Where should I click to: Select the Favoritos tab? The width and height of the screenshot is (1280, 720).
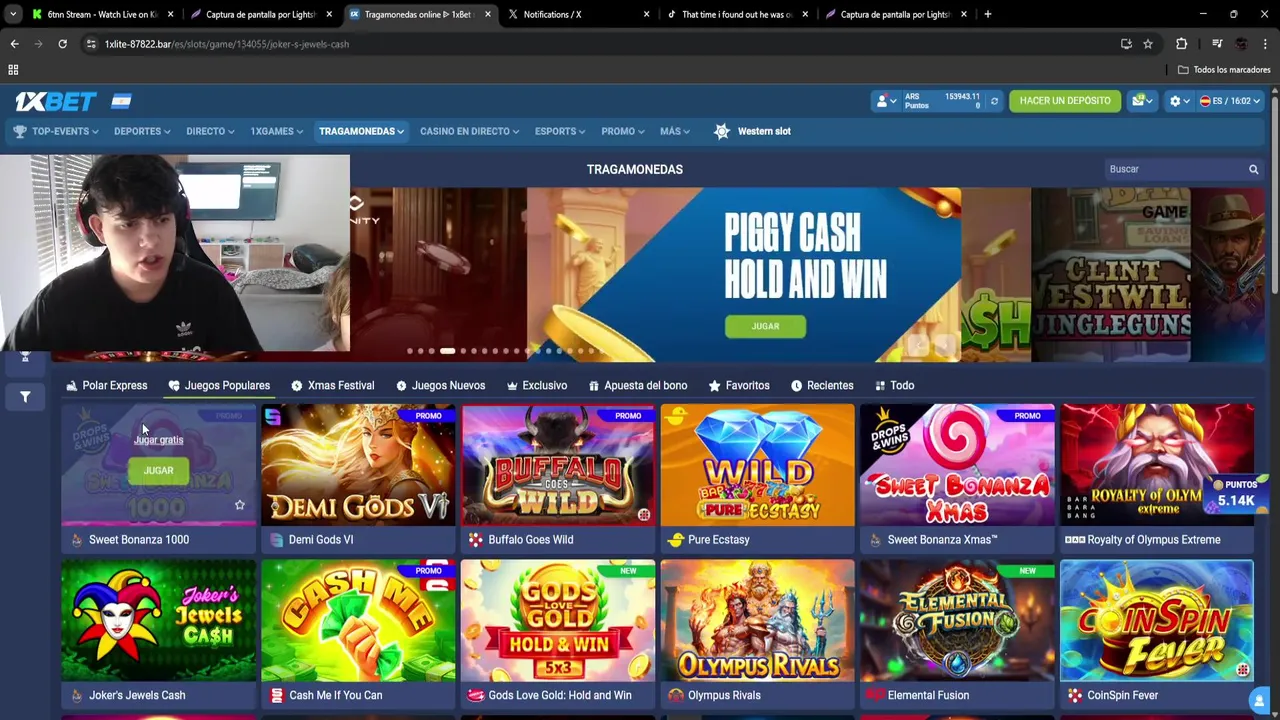point(739,385)
